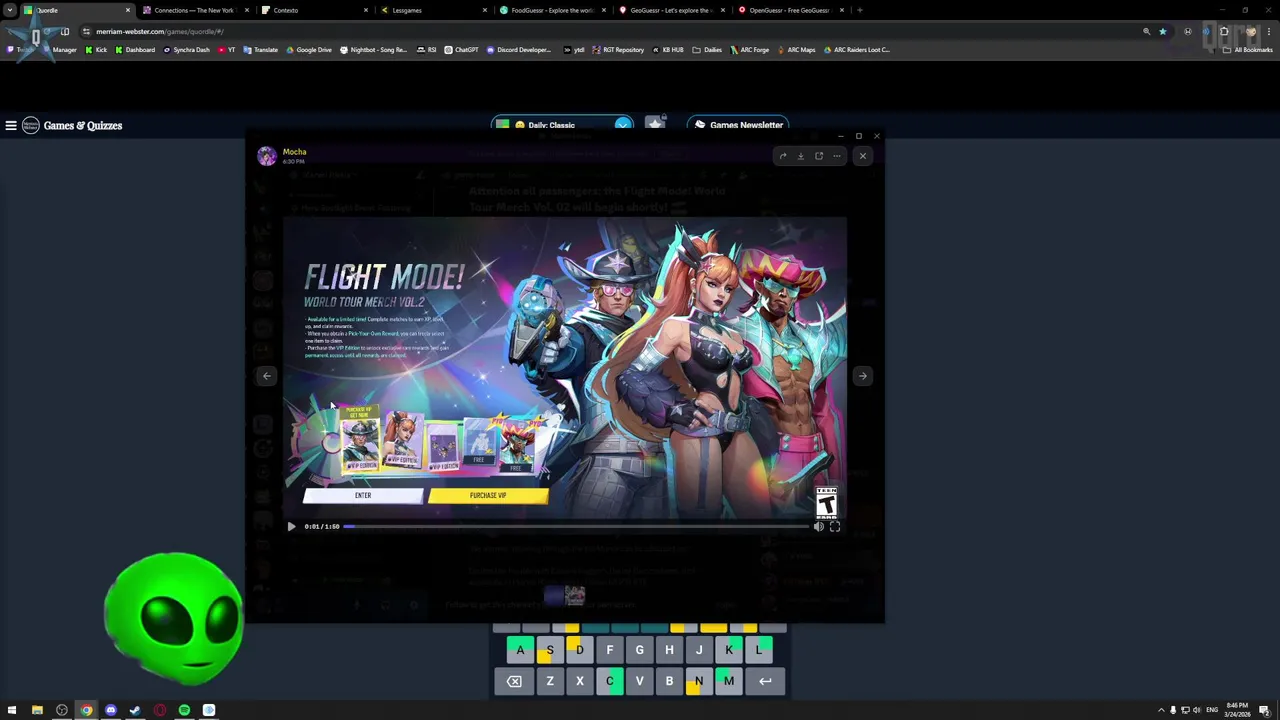Open Merriam-Webster hamburger menu
The image size is (1280, 720).
tap(11, 125)
